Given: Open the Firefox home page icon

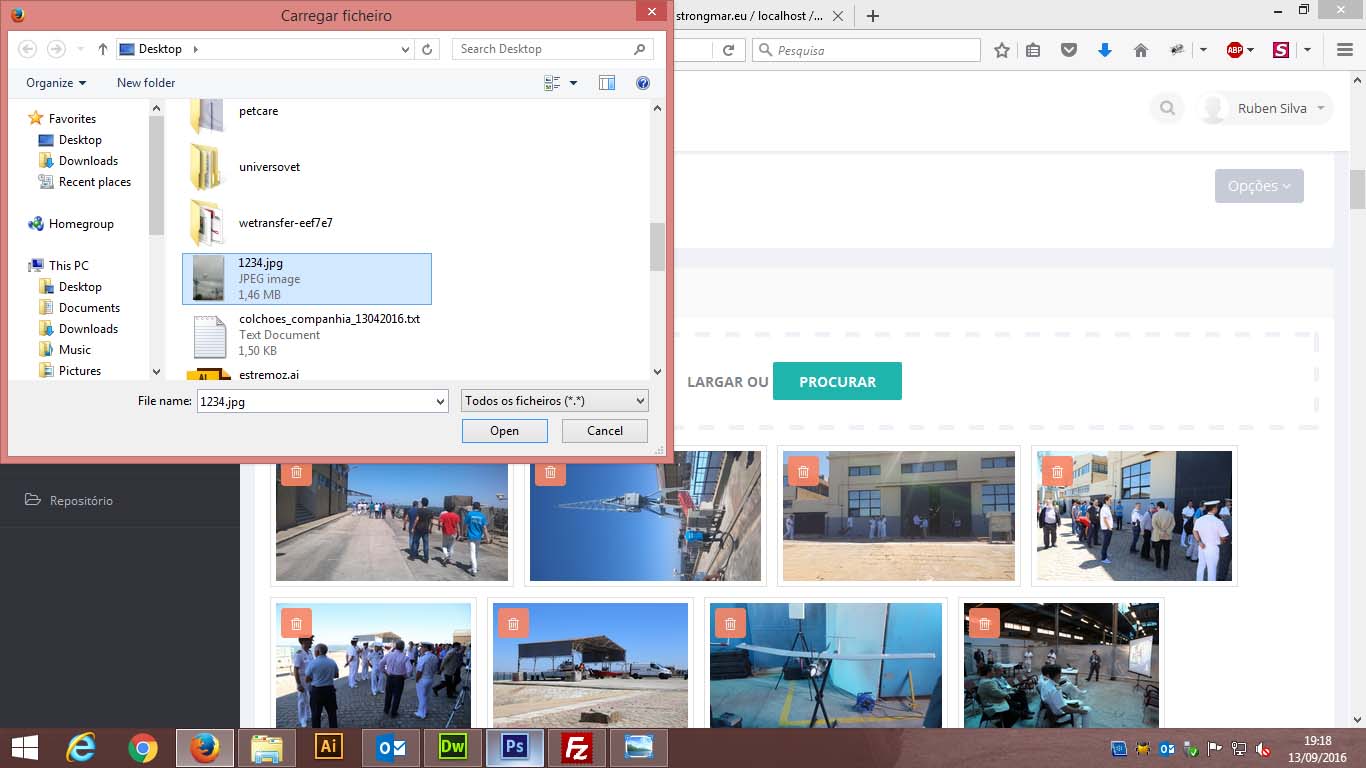Looking at the screenshot, I should (x=1140, y=50).
